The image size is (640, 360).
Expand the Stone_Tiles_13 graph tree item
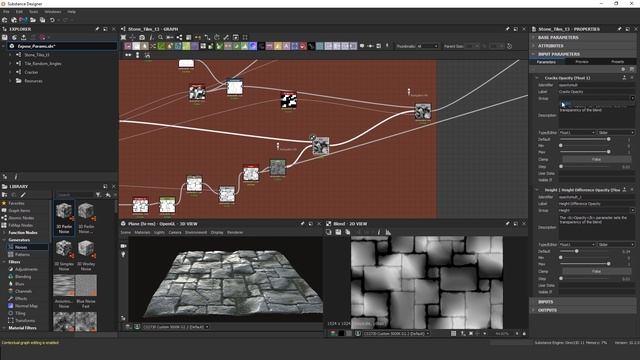(x=10, y=55)
